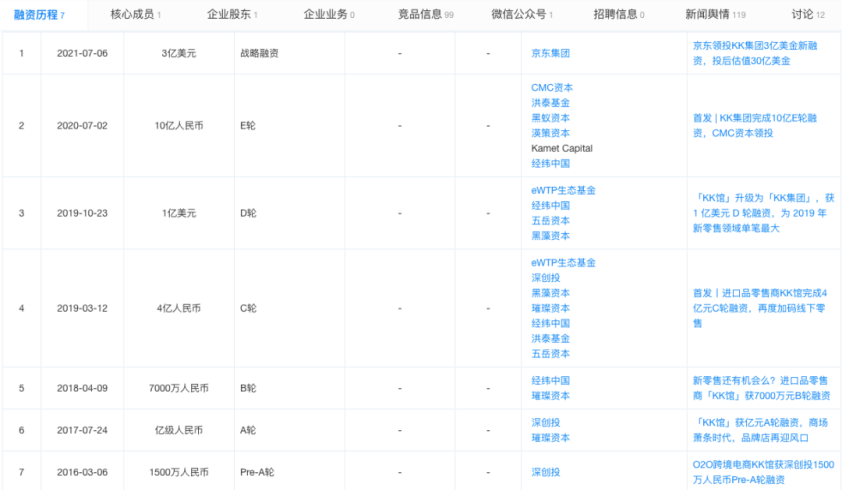Viewport: 842px width, 490px height.
Task: Click round cell C轮
Action: 248,308
